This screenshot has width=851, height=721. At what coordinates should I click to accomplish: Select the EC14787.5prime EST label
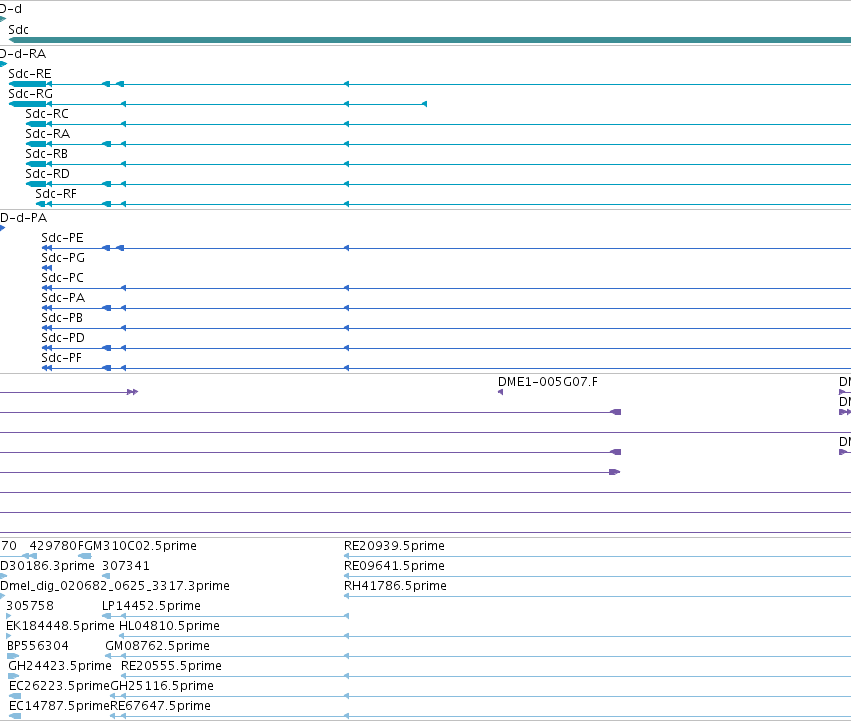click(60, 707)
